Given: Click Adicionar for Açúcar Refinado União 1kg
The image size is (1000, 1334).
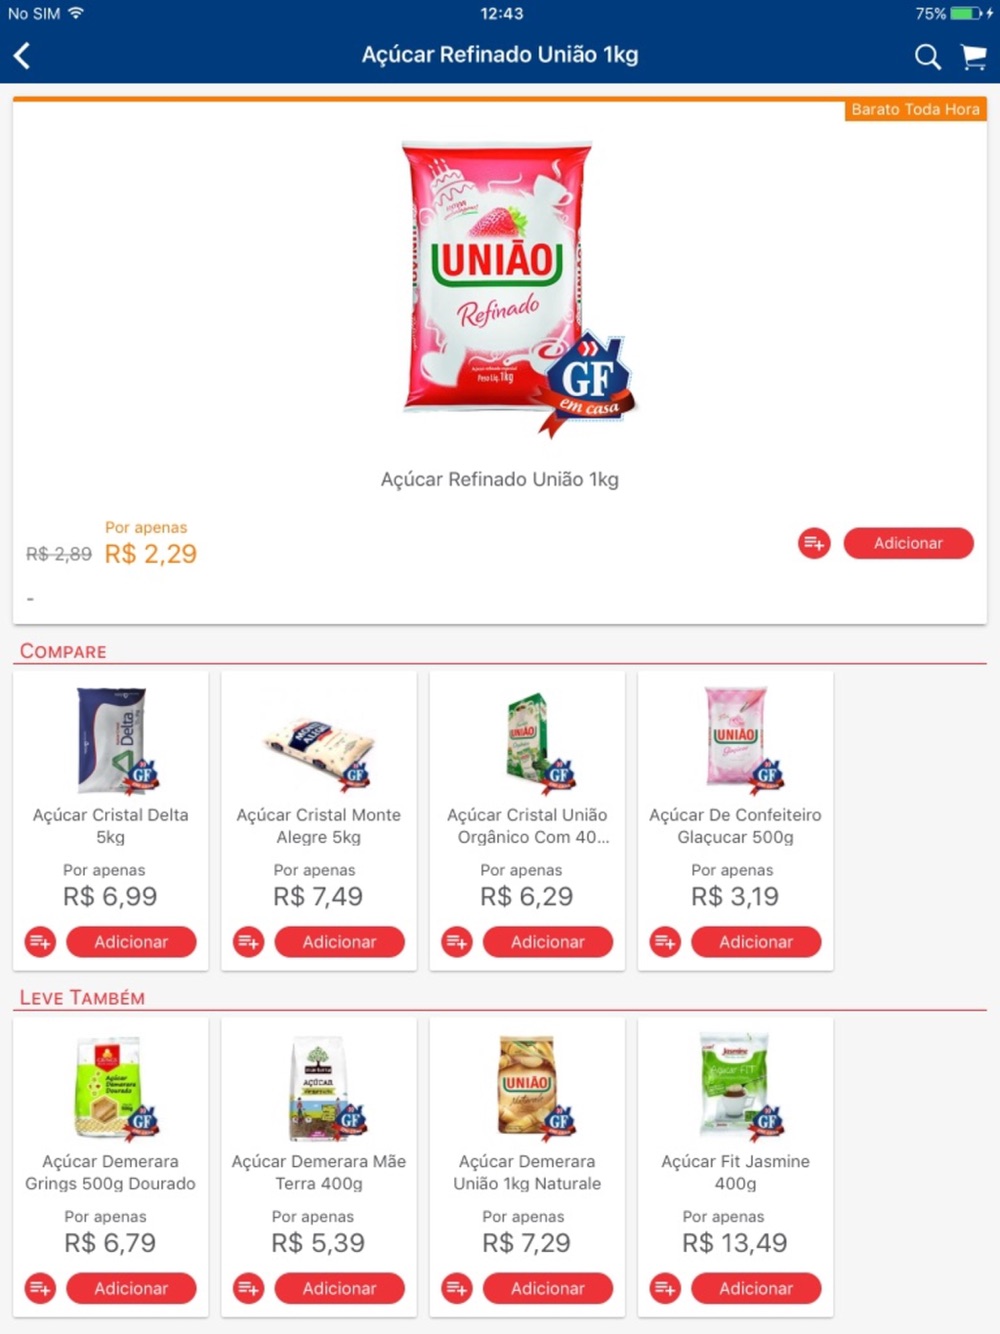Looking at the screenshot, I should pyautogui.click(x=908, y=543).
